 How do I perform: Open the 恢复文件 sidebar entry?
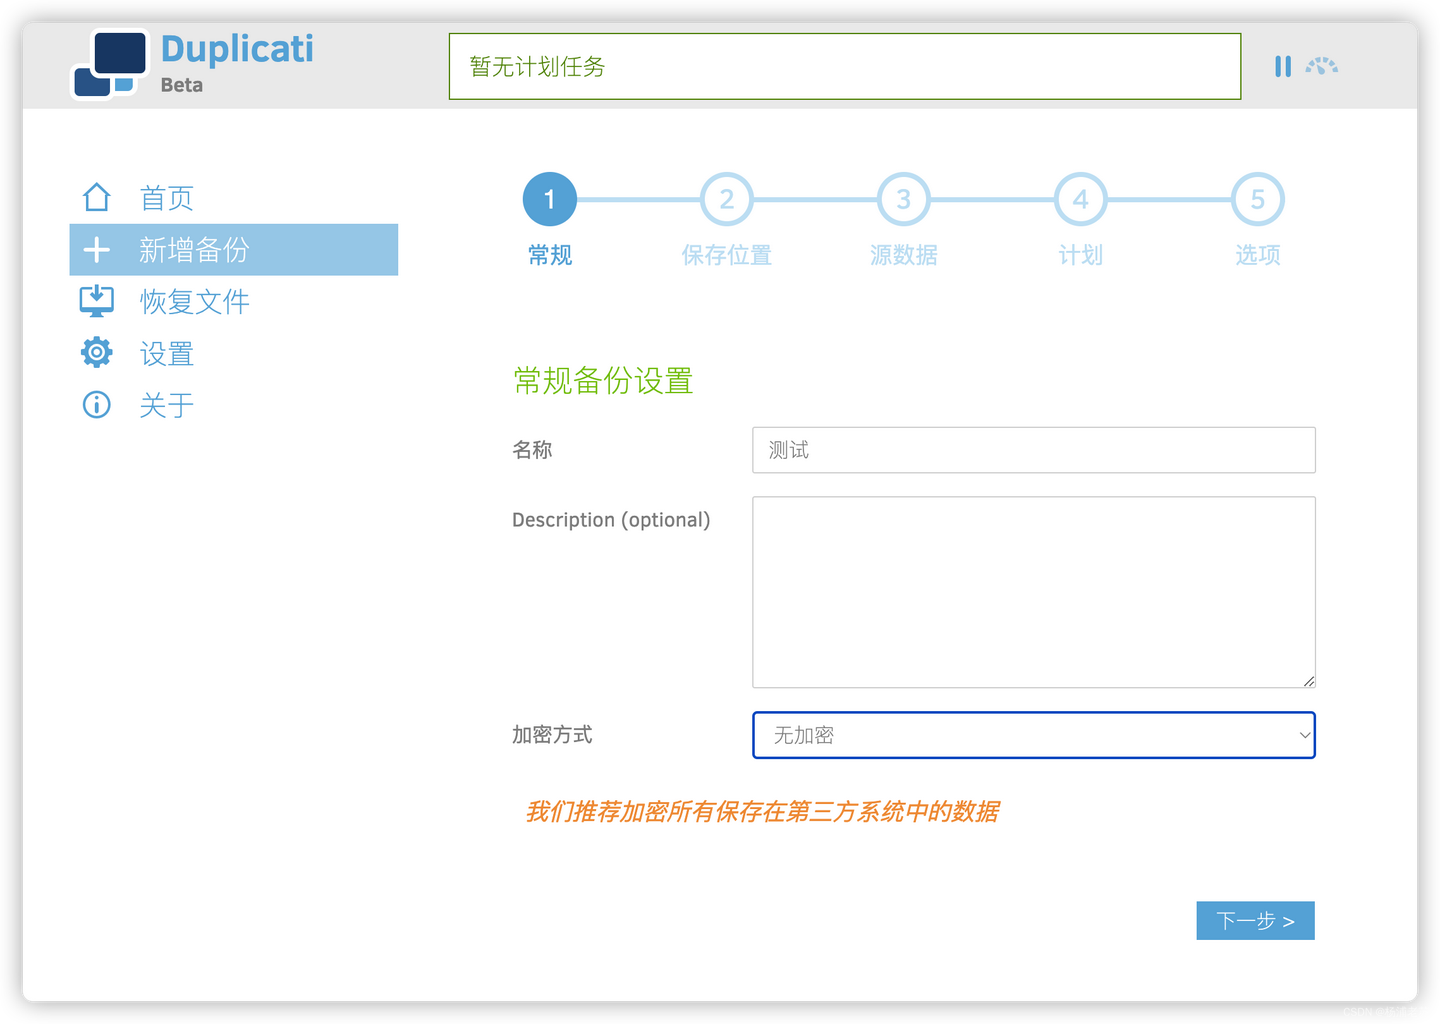tap(195, 301)
